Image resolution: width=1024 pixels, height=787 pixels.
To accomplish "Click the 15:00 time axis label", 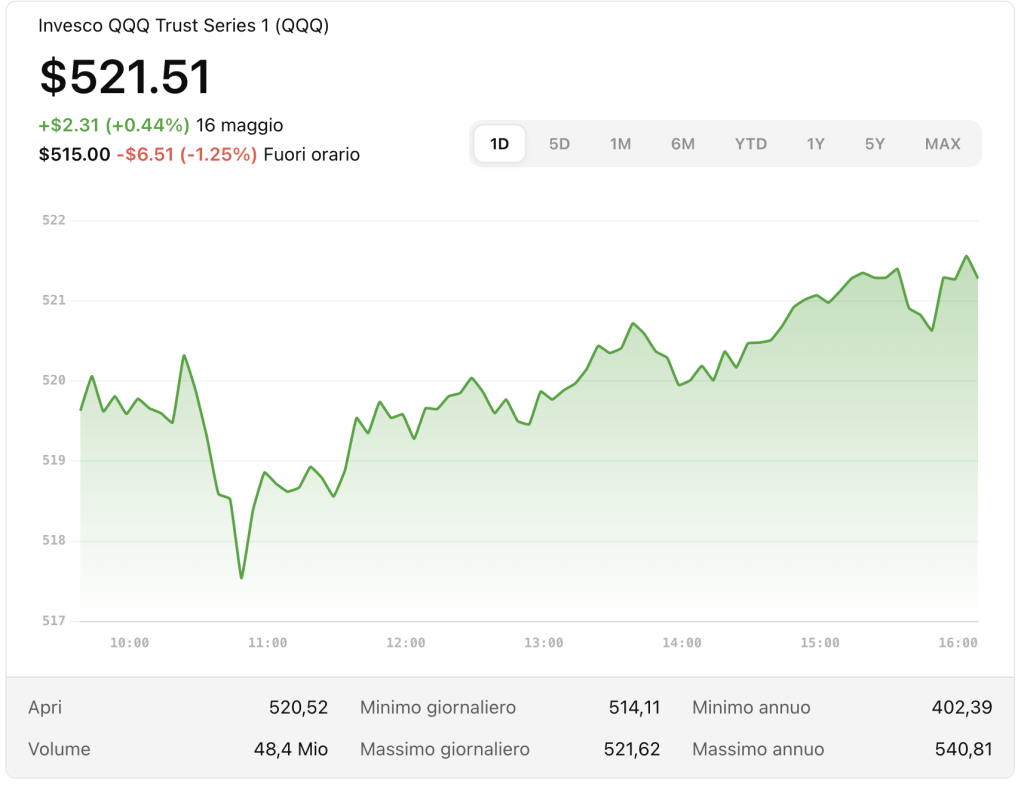I will point(820,643).
